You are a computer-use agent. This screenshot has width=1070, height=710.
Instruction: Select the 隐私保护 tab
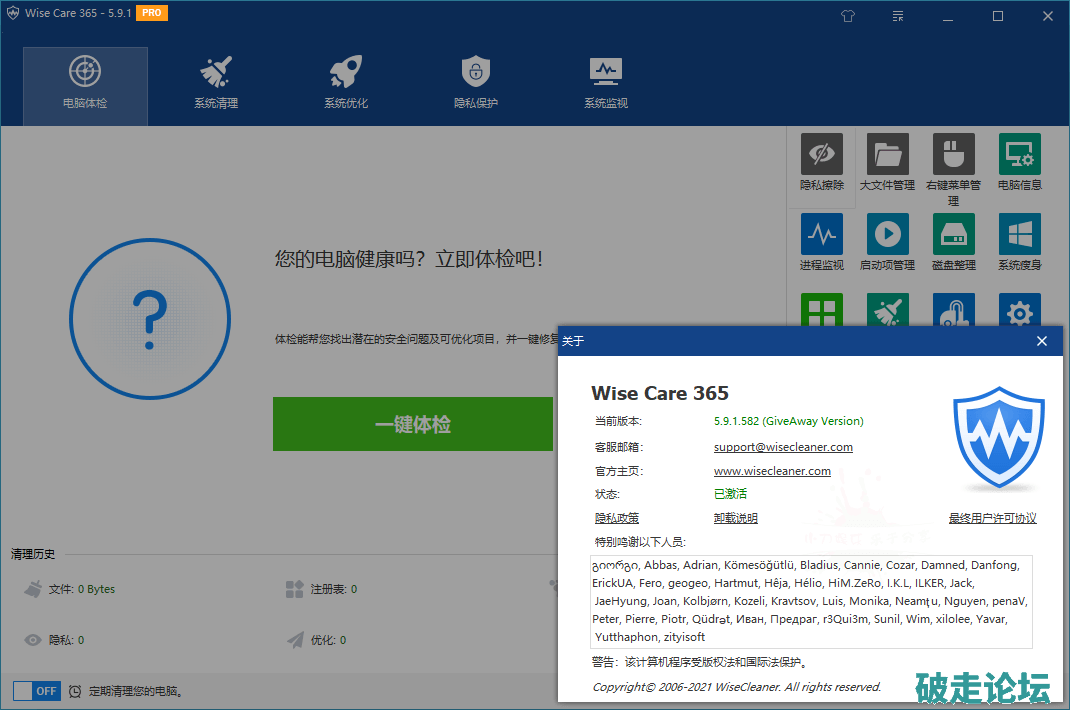pyautogui.click(x=476, y=84)
